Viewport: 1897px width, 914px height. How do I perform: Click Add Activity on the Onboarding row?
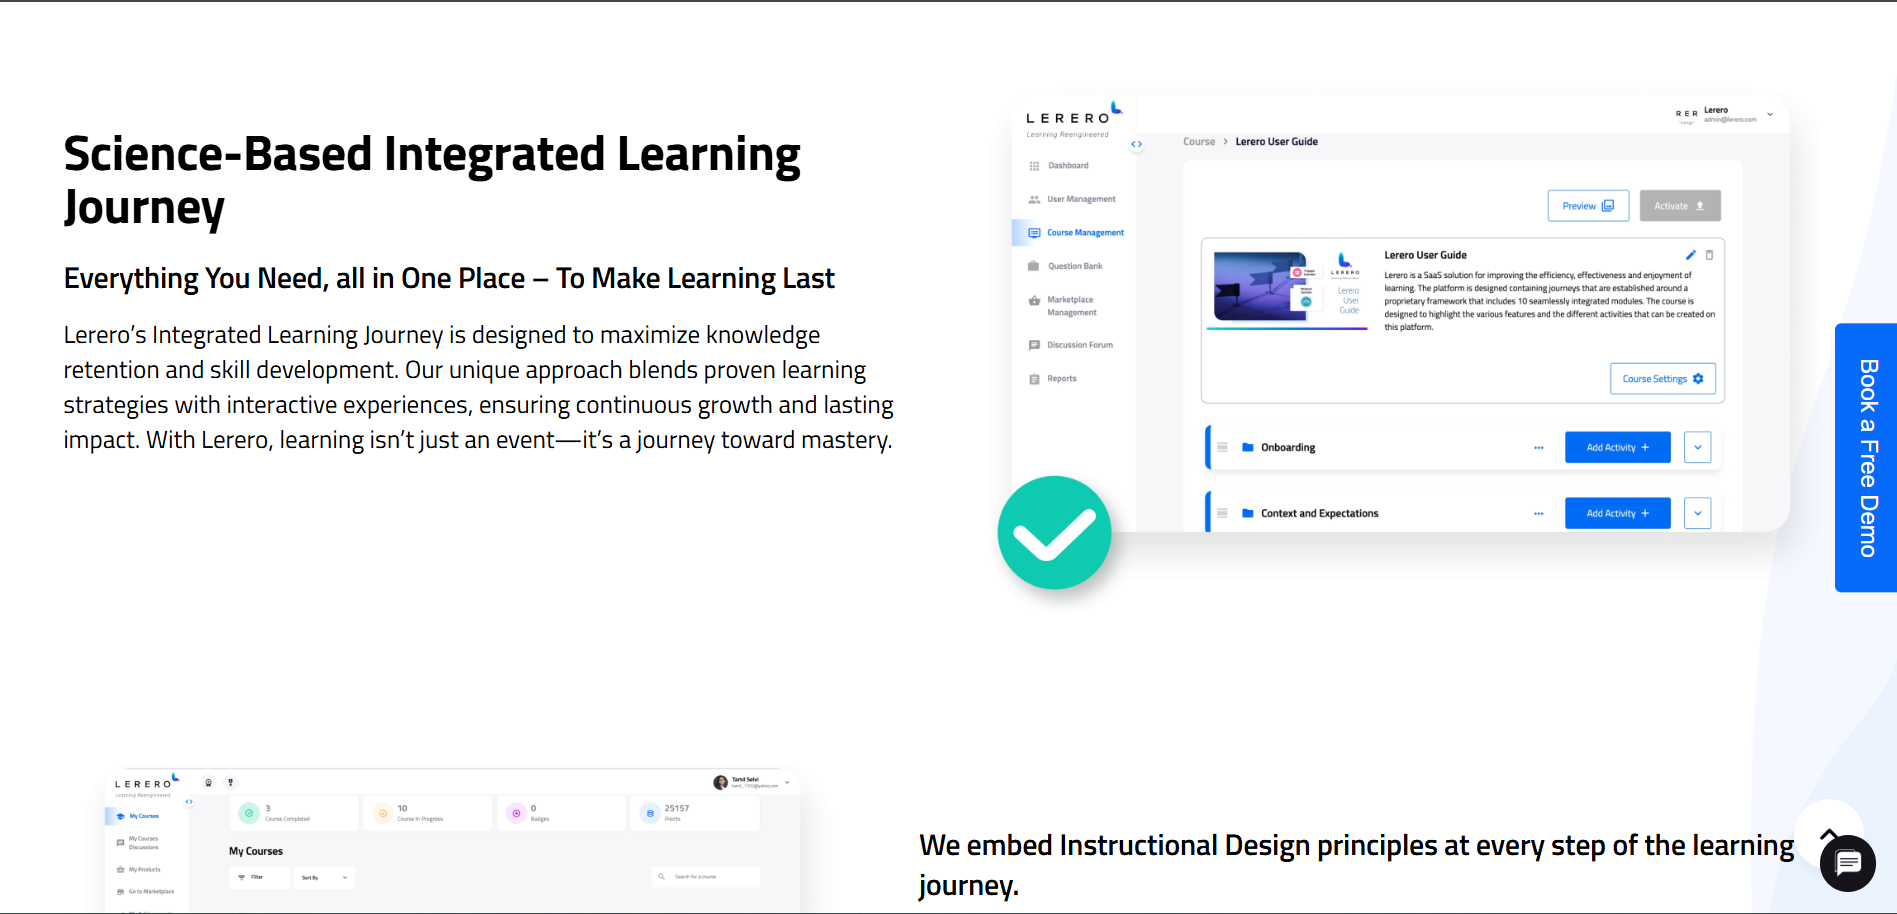(1617, 447)
